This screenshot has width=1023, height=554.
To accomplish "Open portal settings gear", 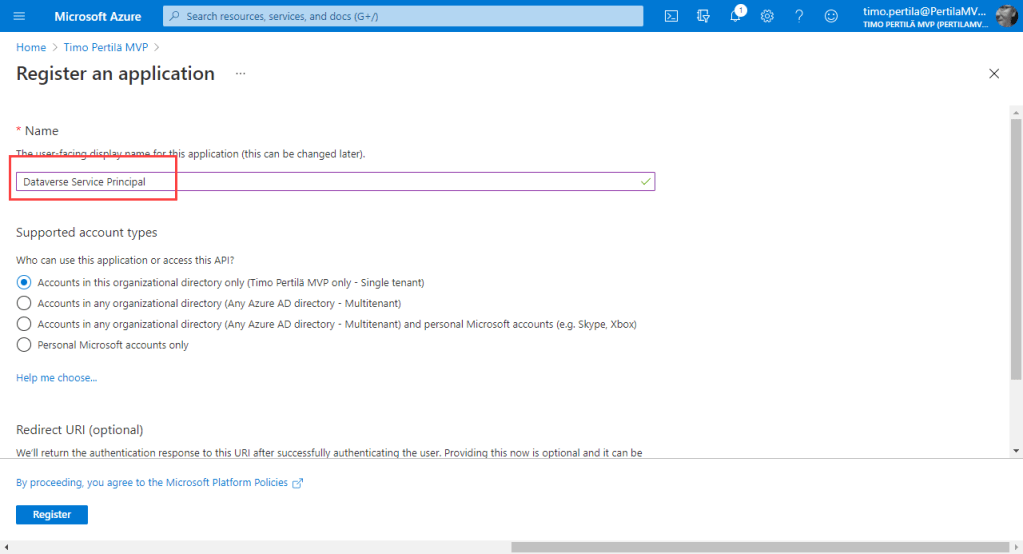I will pos(767,16).
